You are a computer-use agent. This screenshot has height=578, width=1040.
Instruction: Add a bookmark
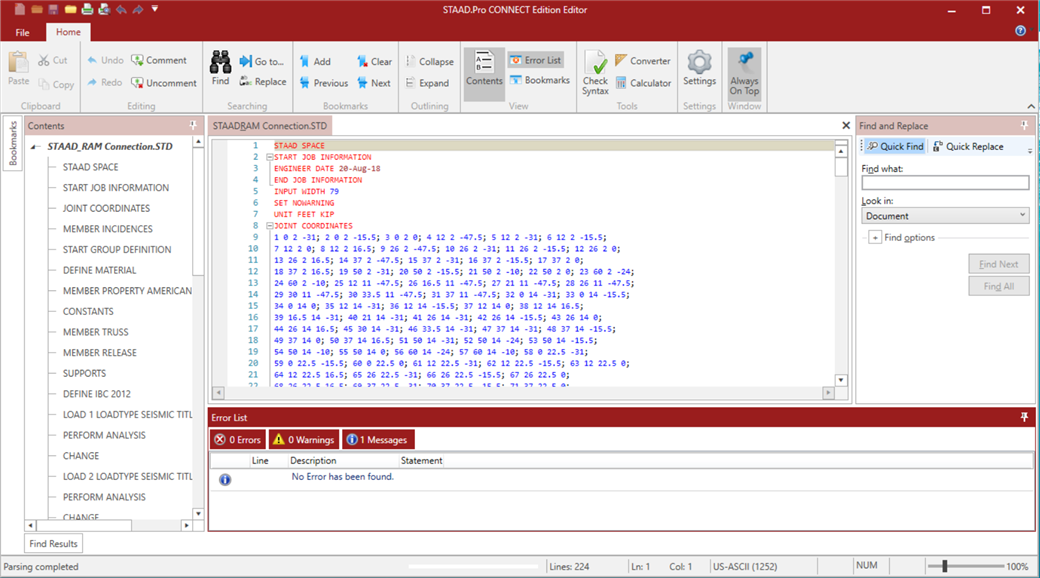(x=315, y=62)
